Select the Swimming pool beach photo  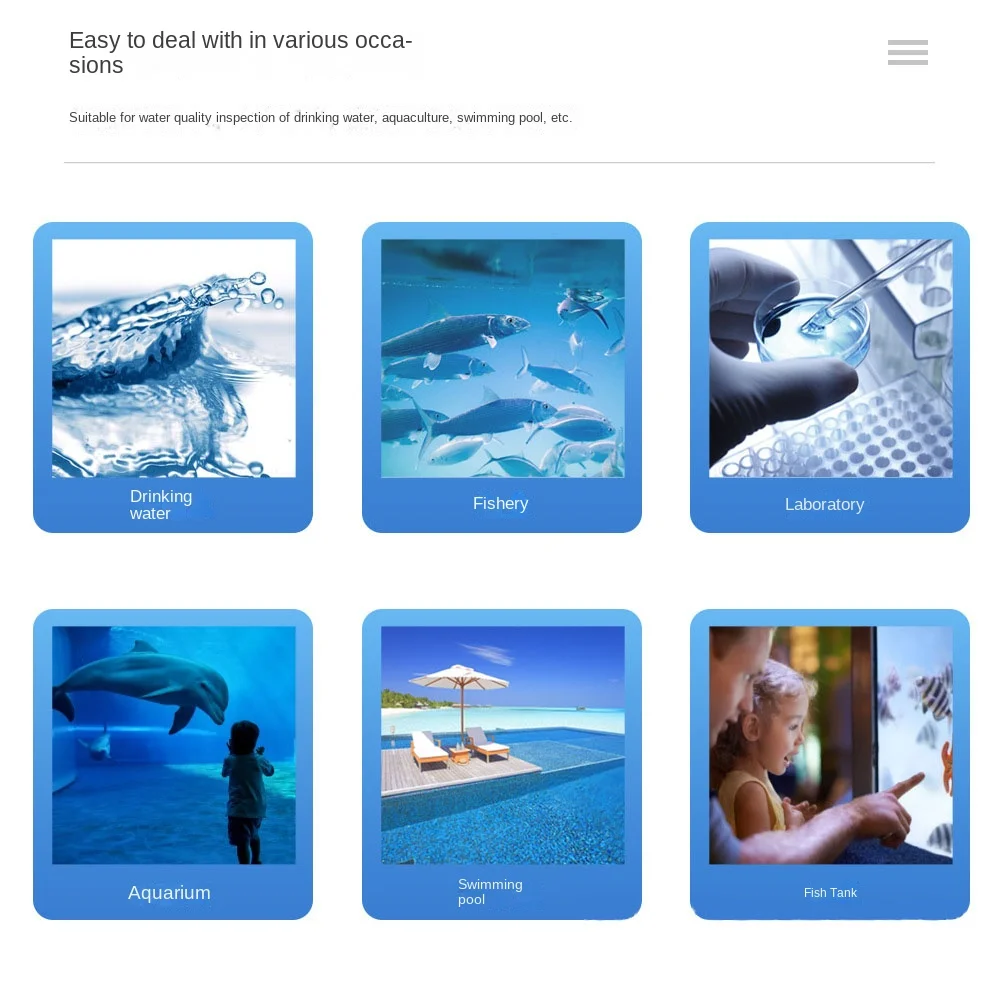click(x=503, y=745)
